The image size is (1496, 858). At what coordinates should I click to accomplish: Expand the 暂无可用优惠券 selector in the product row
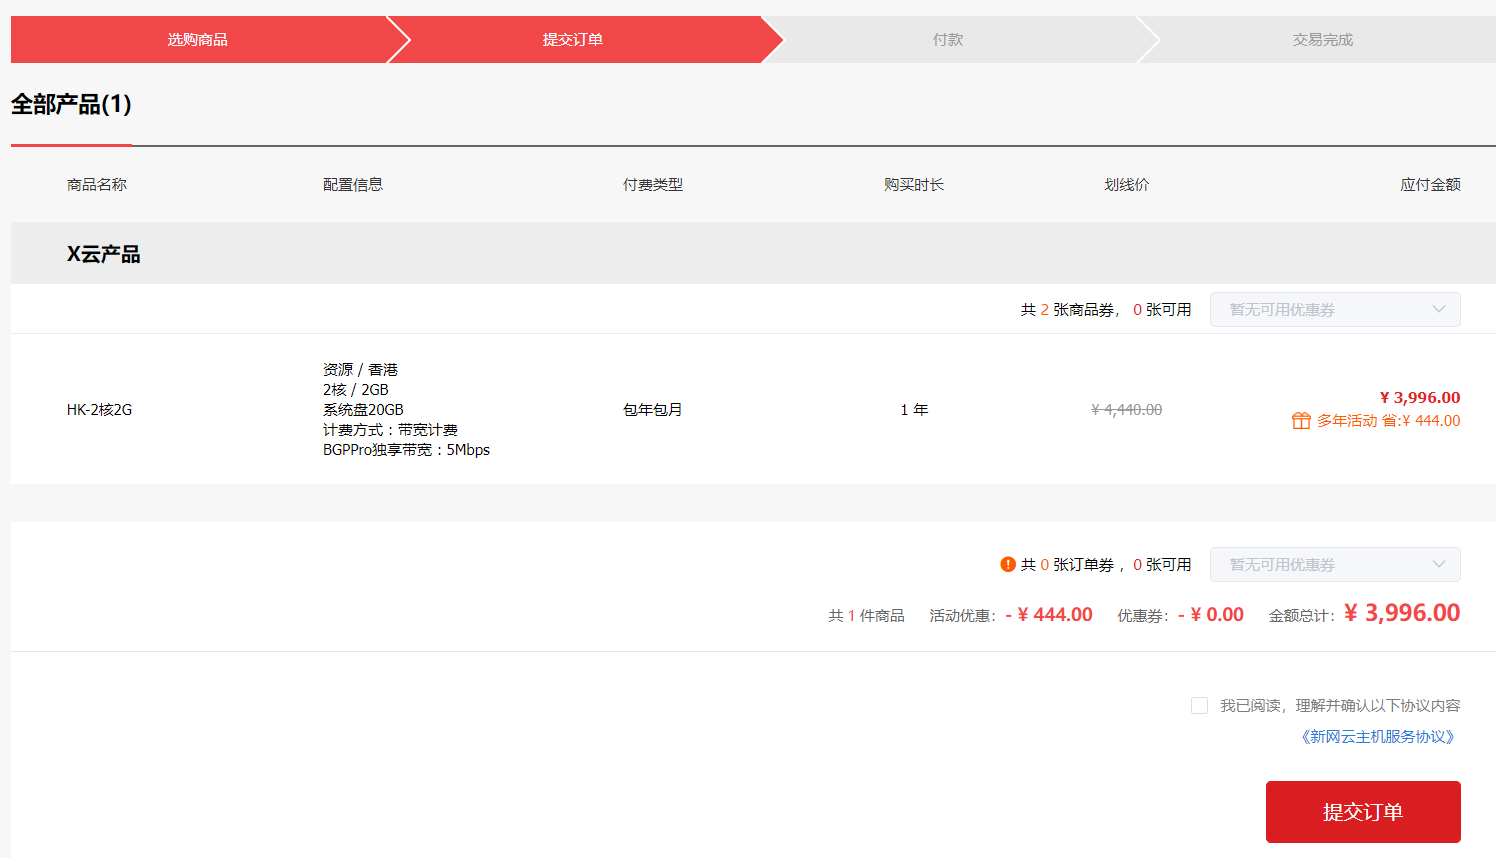(x=1335, y=309)
